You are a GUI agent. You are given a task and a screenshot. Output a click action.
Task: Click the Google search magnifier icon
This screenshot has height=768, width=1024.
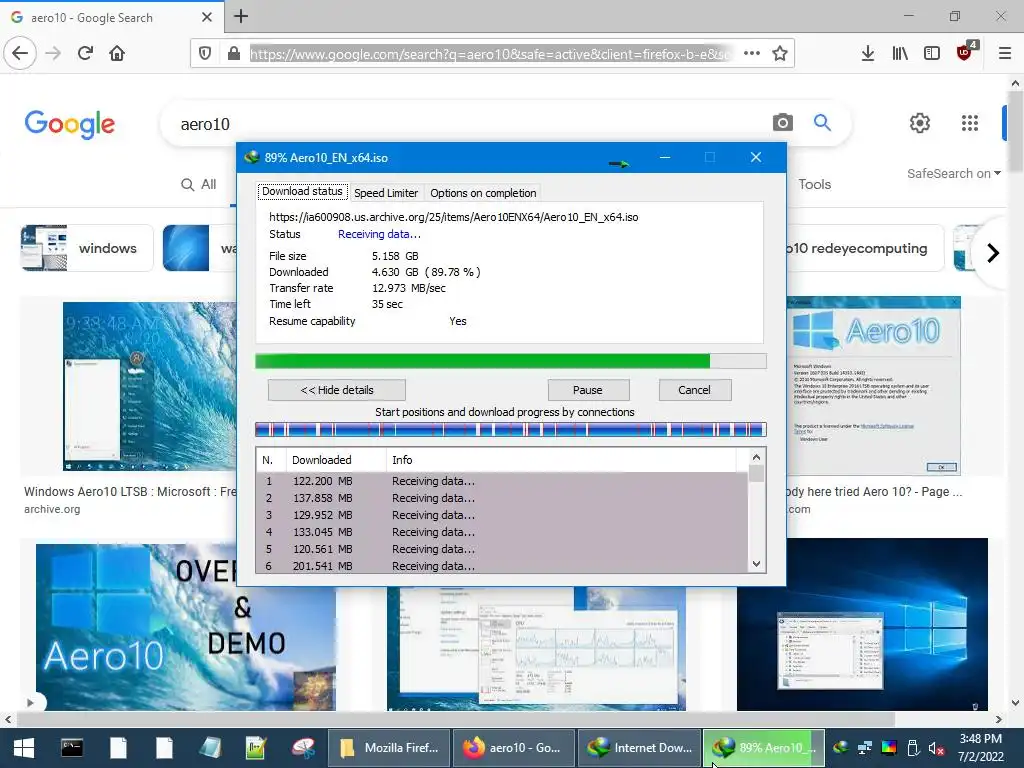[822, 122]
